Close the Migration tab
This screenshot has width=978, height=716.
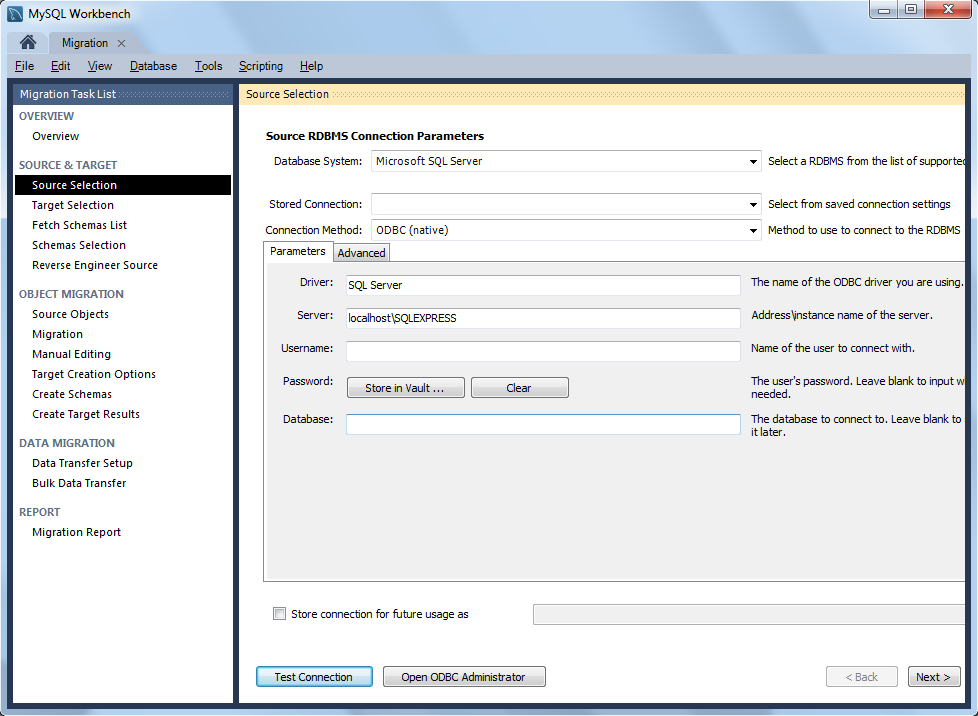[x=122, y=43]
